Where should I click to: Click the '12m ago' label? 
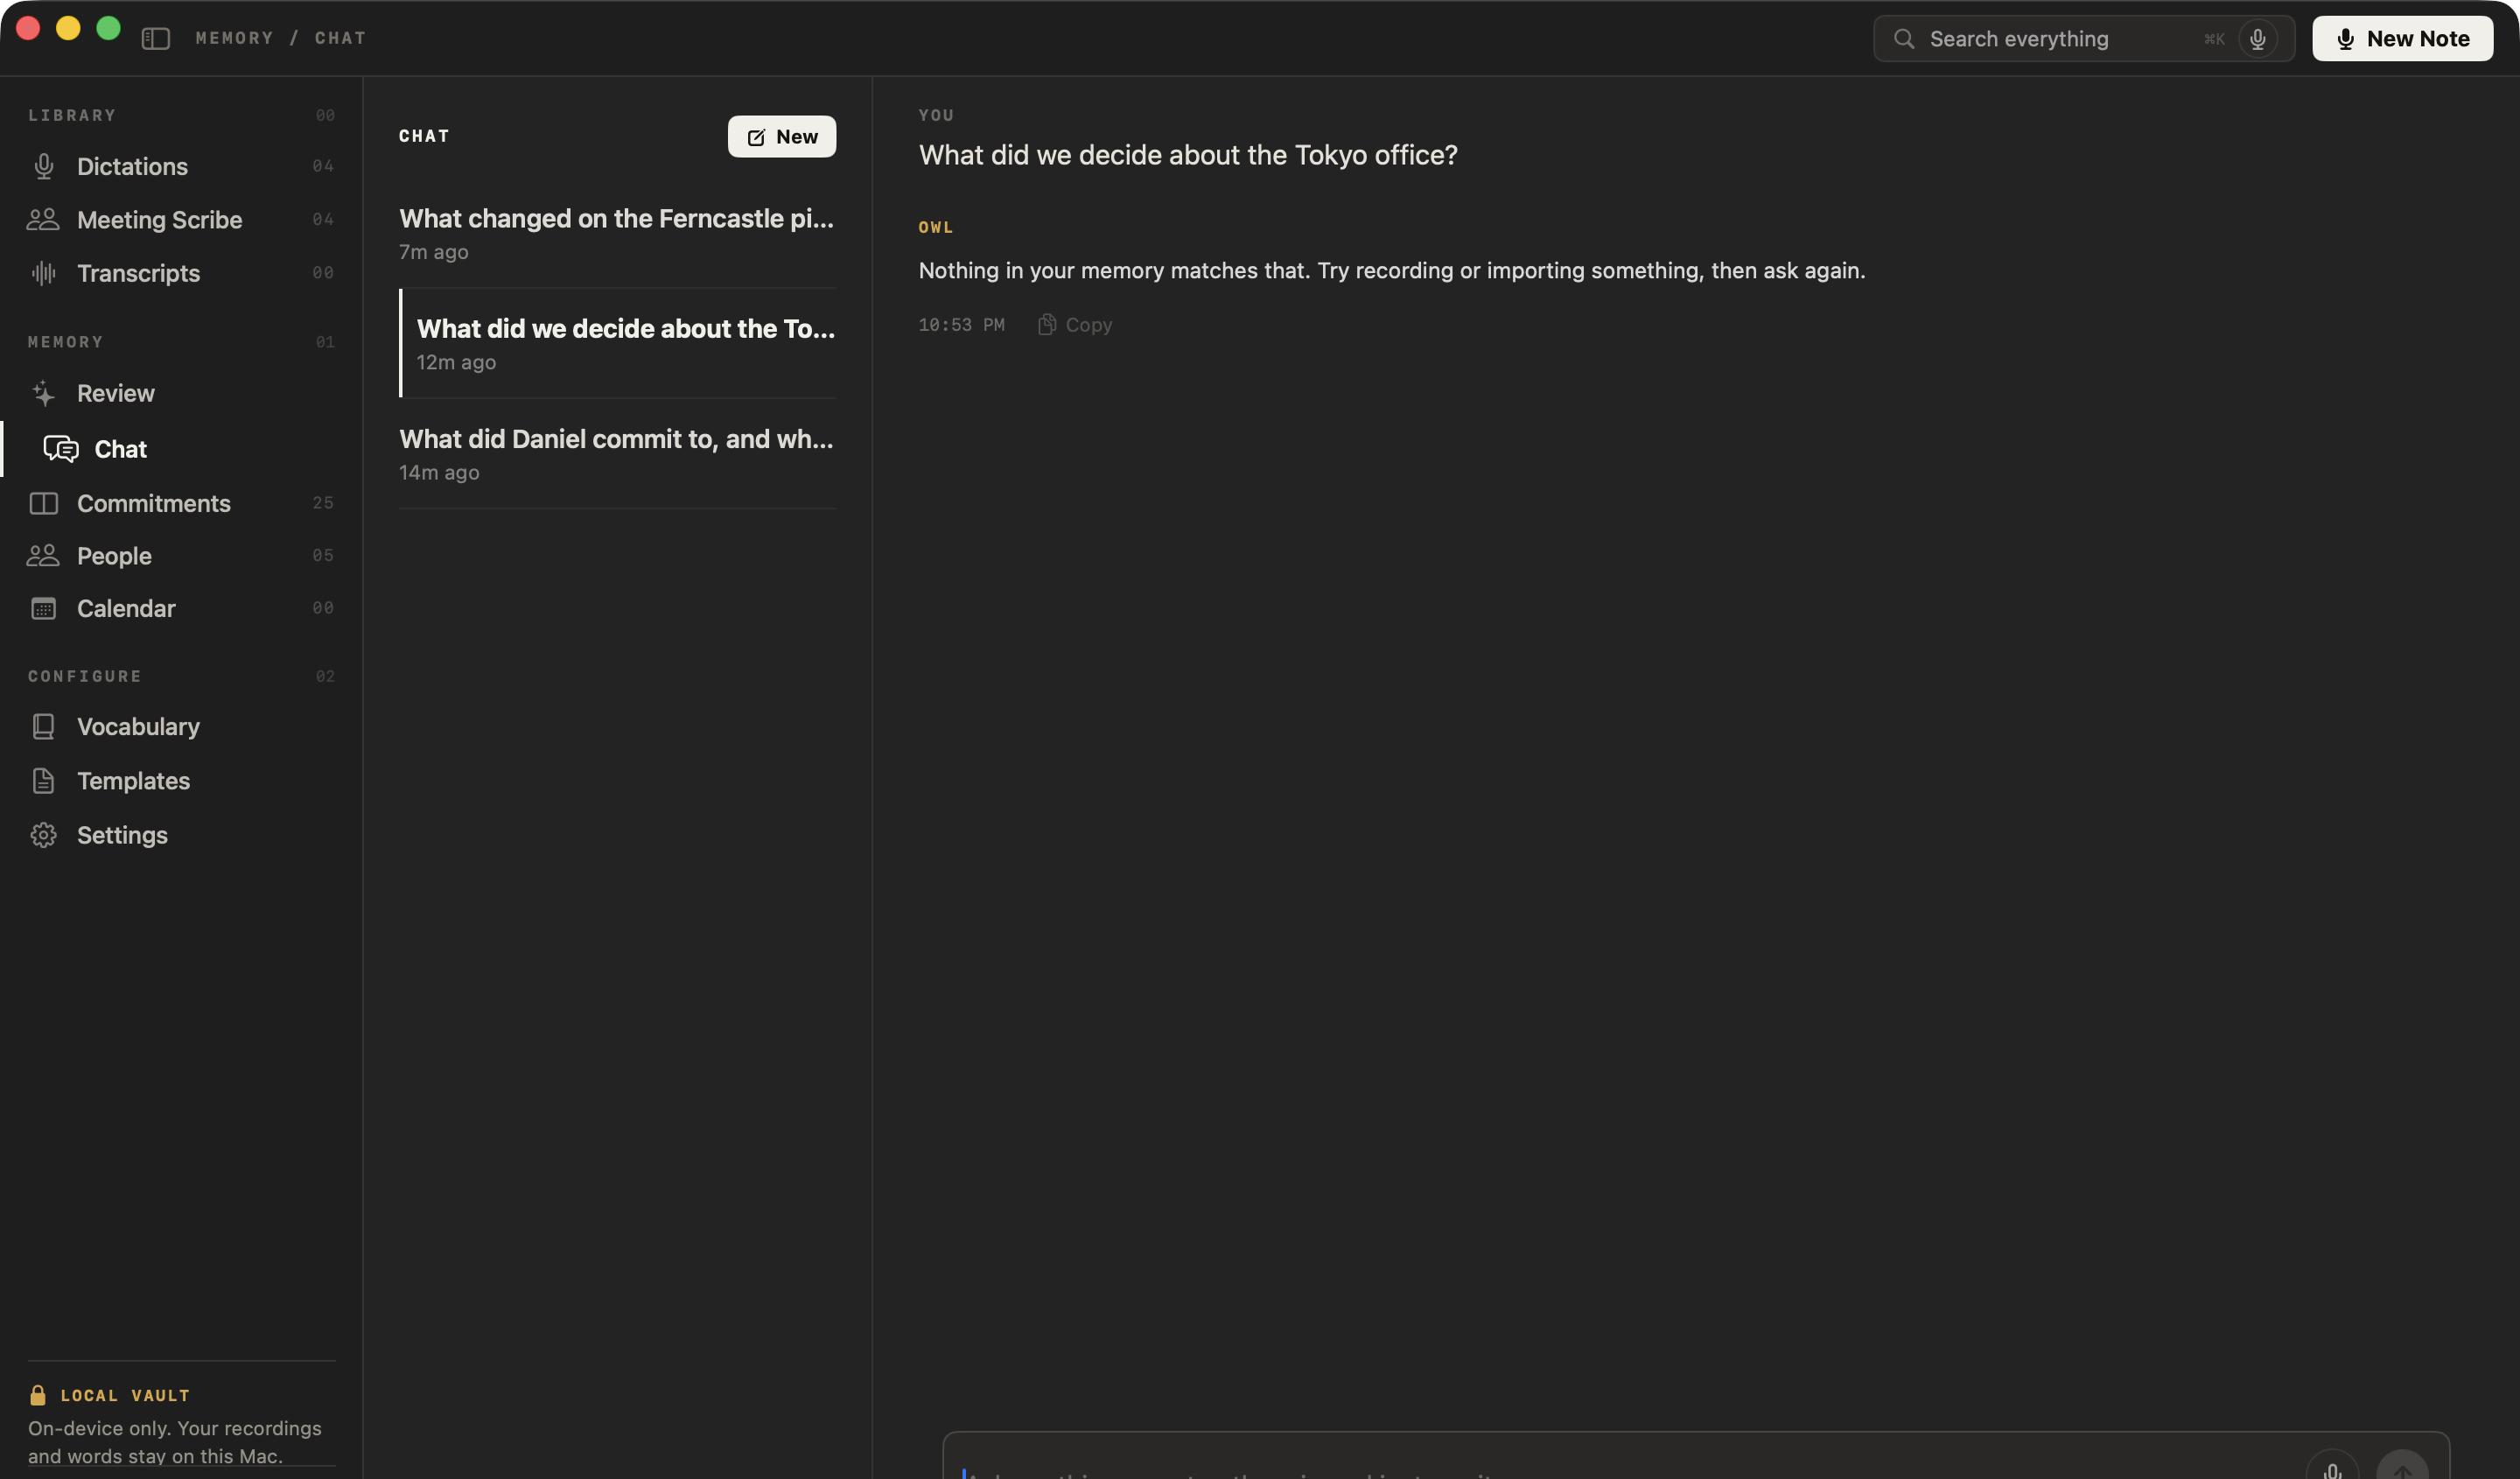tap(456, 362)
